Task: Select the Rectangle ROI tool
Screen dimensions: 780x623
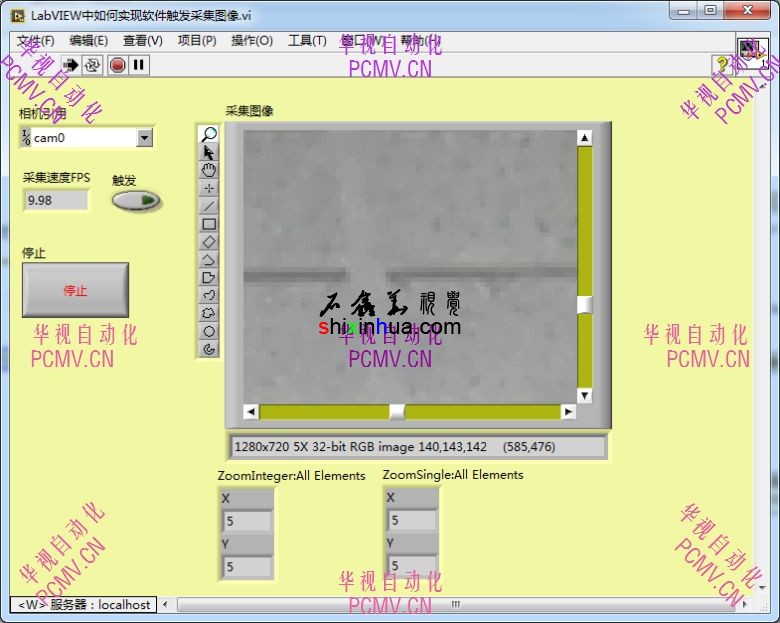Action: [209, 224]
